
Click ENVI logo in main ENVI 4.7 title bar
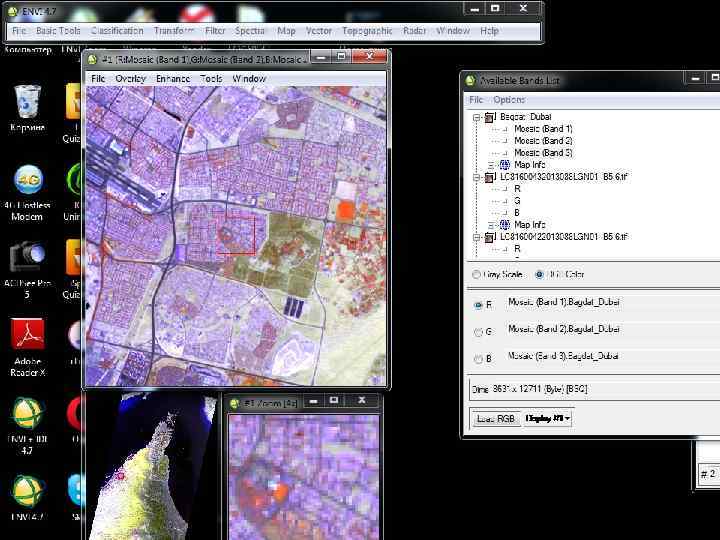tap(13, 11)
